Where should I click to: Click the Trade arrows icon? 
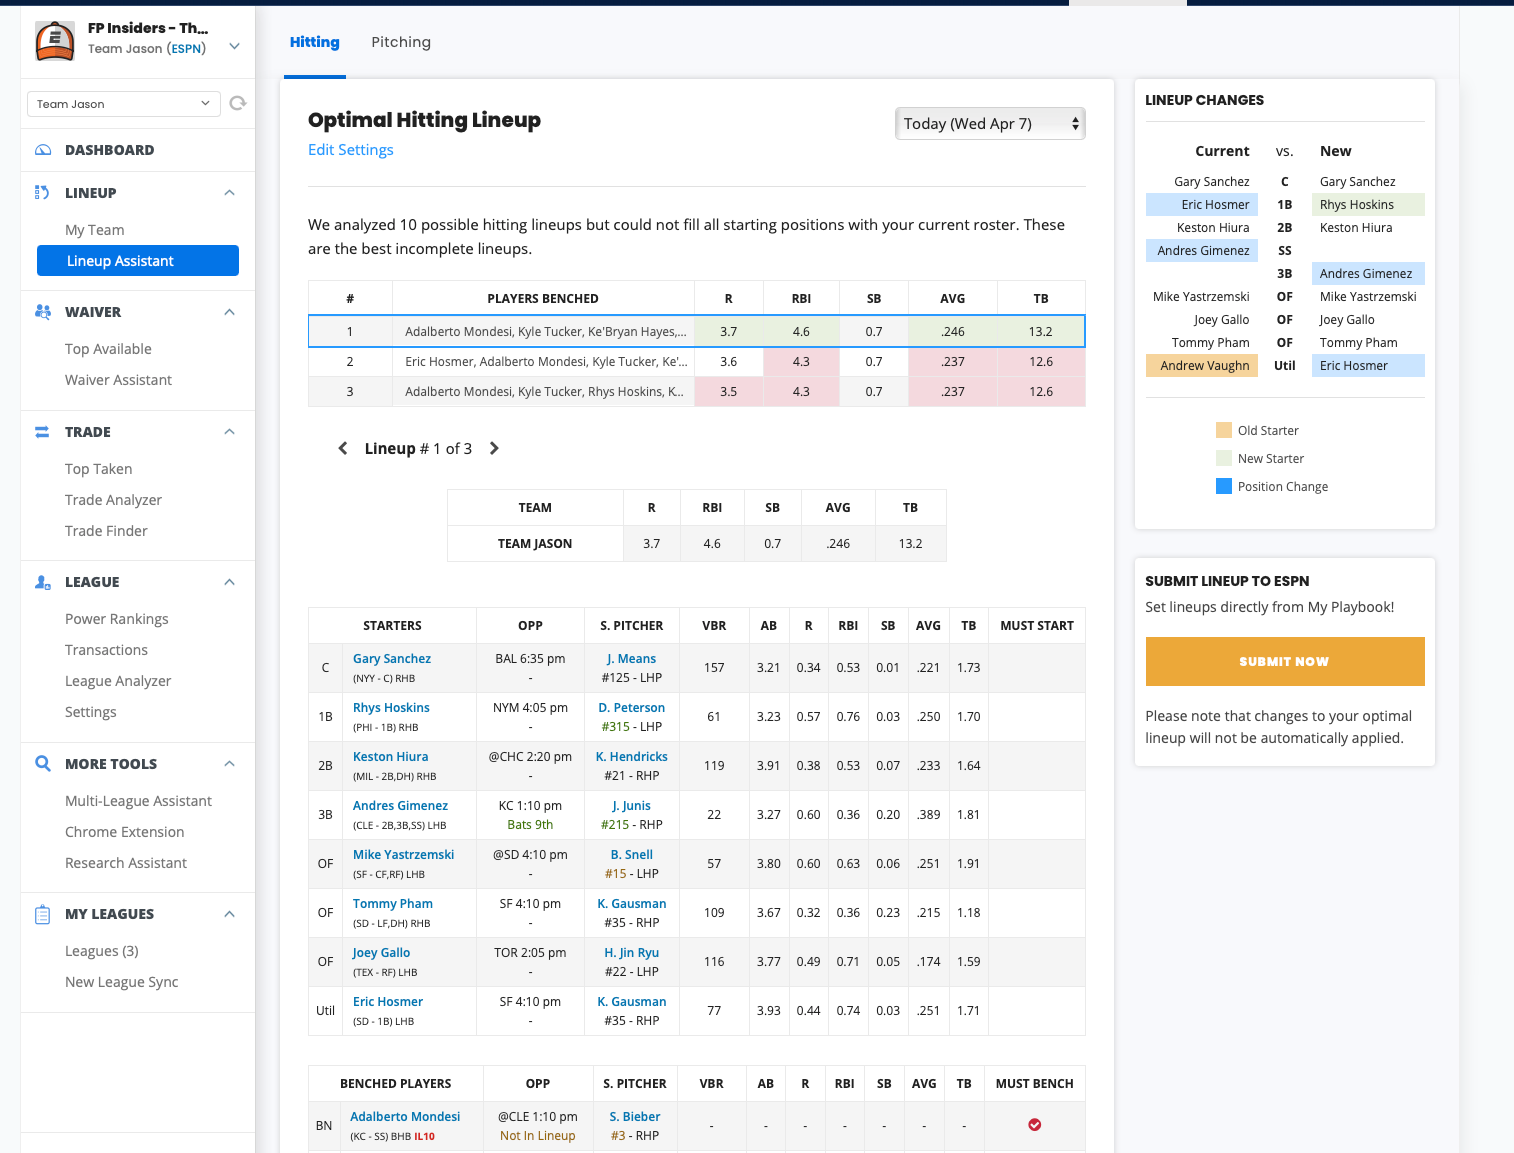[x=42, y=432]
